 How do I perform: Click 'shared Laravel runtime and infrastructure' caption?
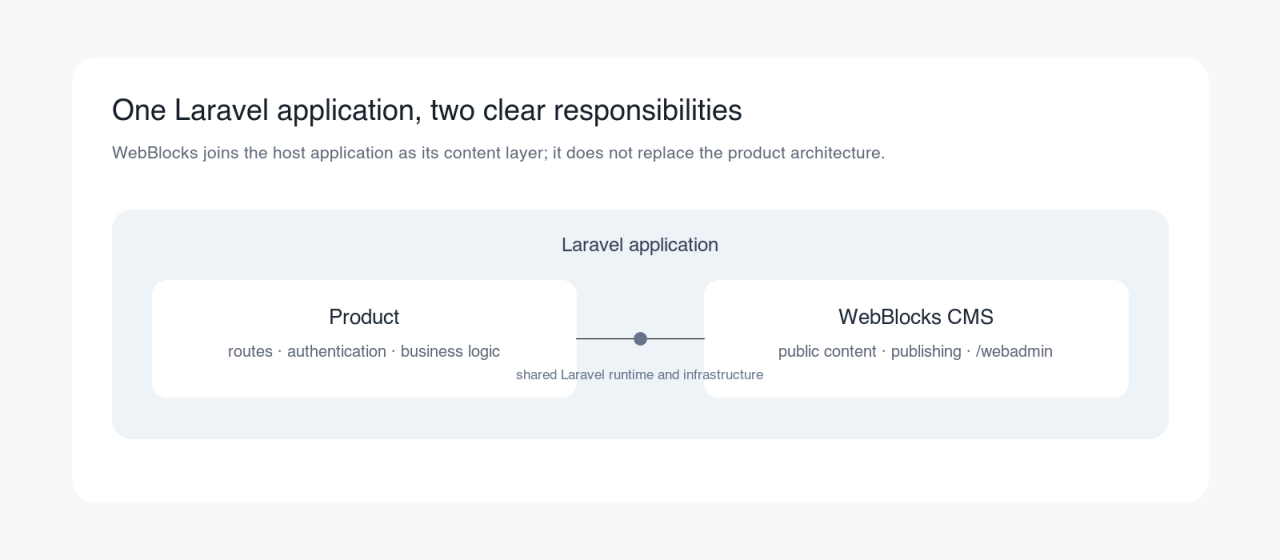pyautogui.click(x=640, y=375)
